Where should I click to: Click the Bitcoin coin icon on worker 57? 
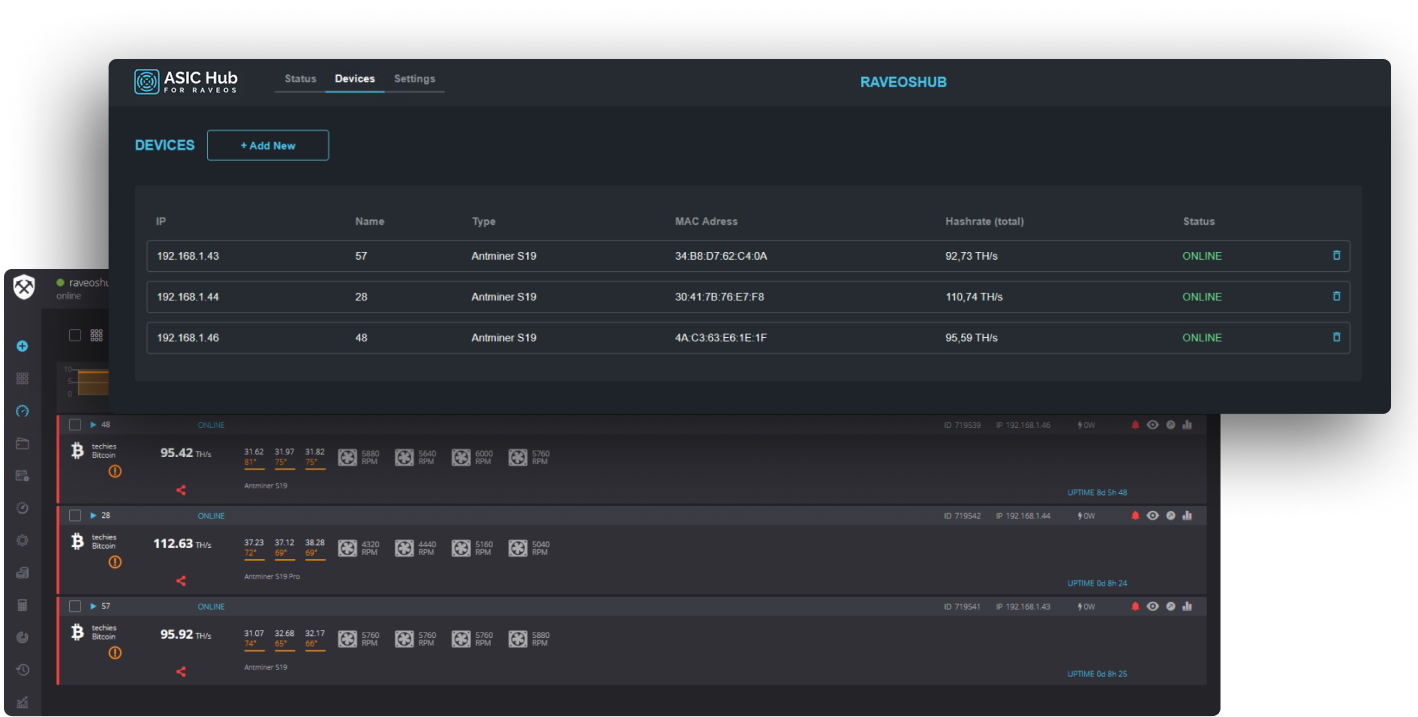pyautogui.click(x=77, y=632)
